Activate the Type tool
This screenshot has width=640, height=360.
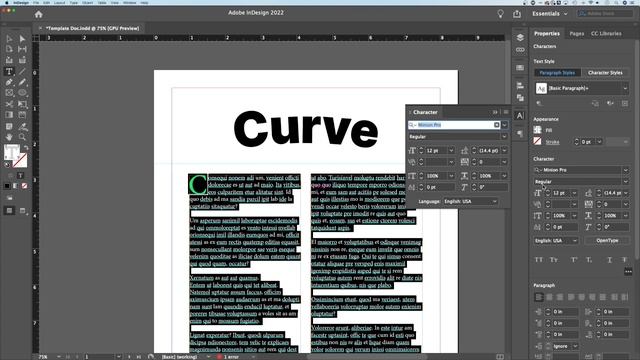click(x=9, y=71)
